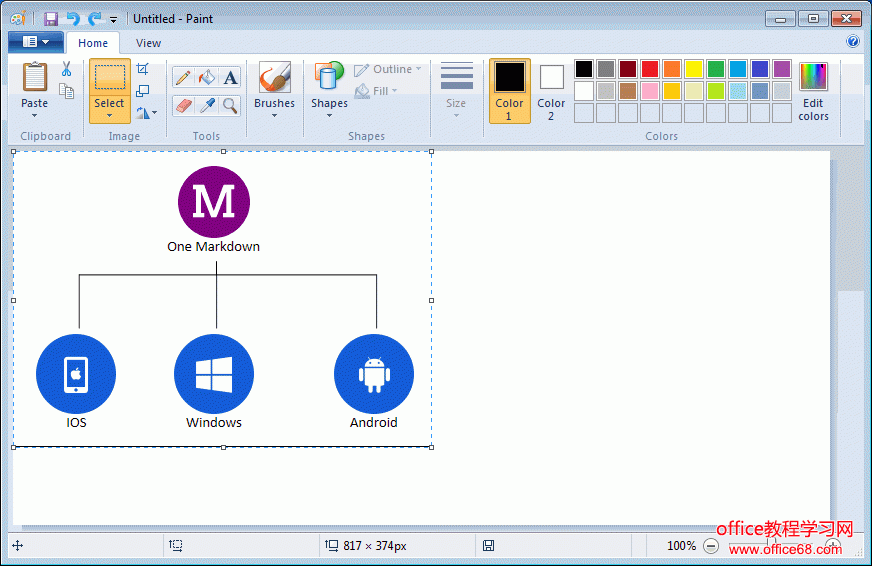Click the Magnifier tool
The height and width of the screenshot is (566, 872).
pos(231,105)
